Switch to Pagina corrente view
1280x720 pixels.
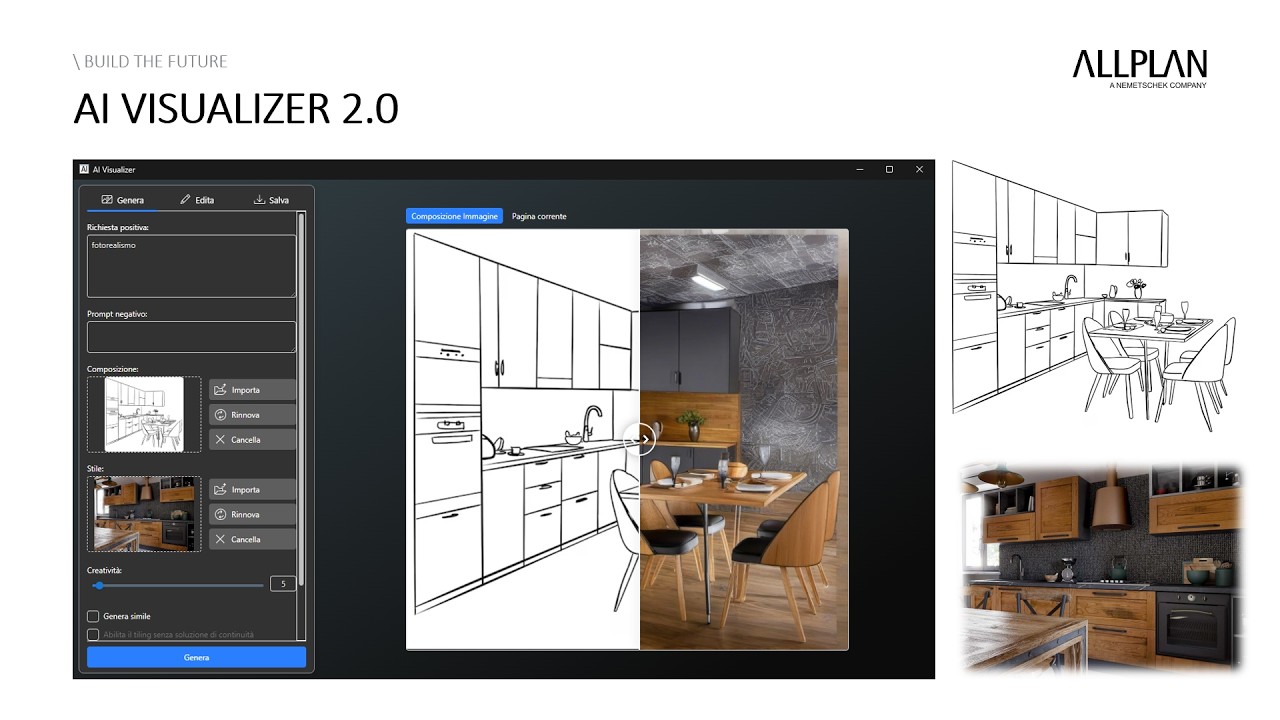[539, 216]
